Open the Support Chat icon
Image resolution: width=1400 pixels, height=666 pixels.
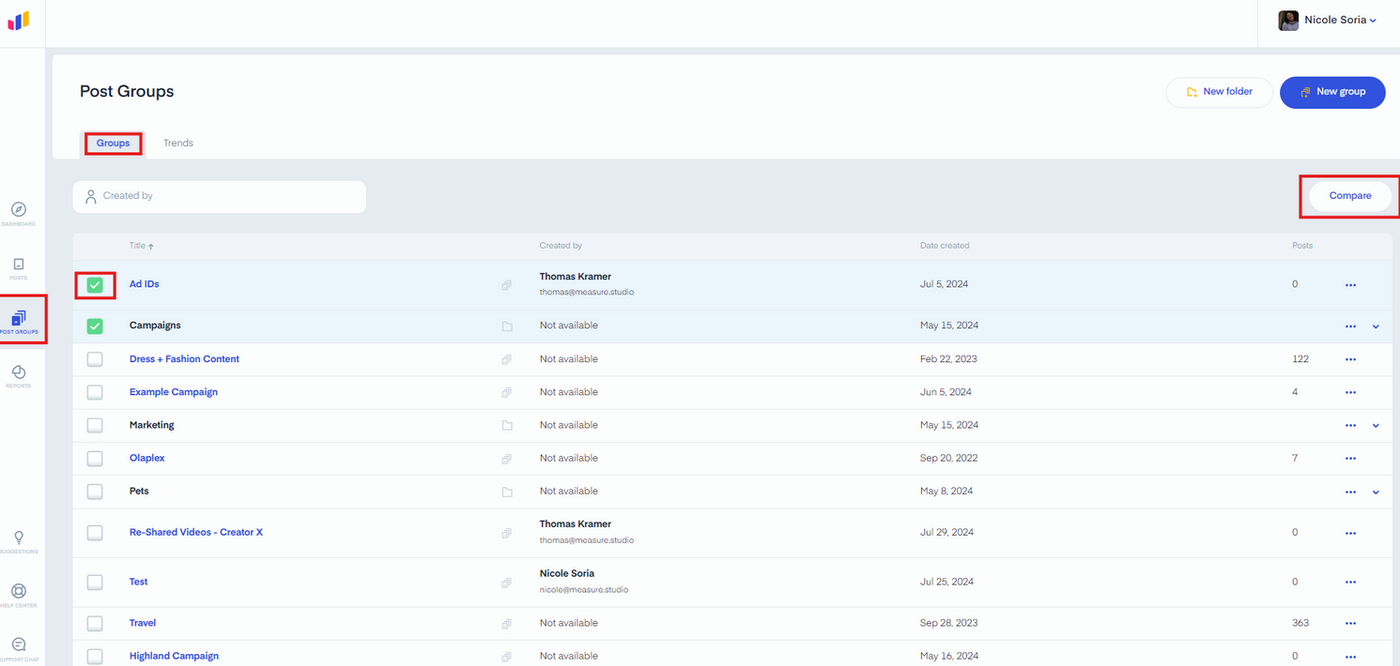coord(18,645)
